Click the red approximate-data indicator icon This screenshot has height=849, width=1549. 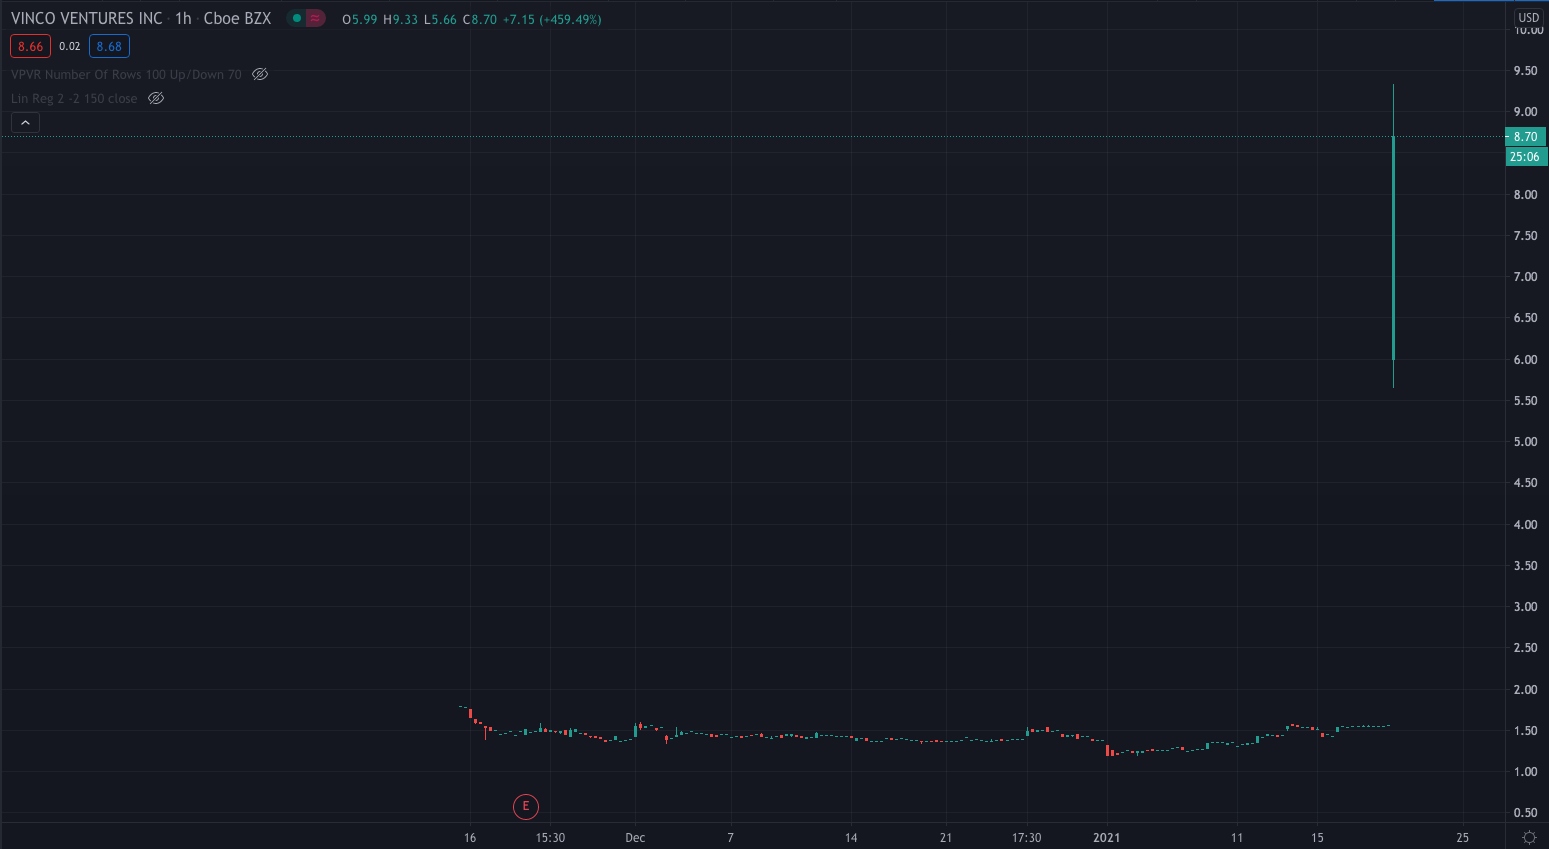tap(315, 18)
